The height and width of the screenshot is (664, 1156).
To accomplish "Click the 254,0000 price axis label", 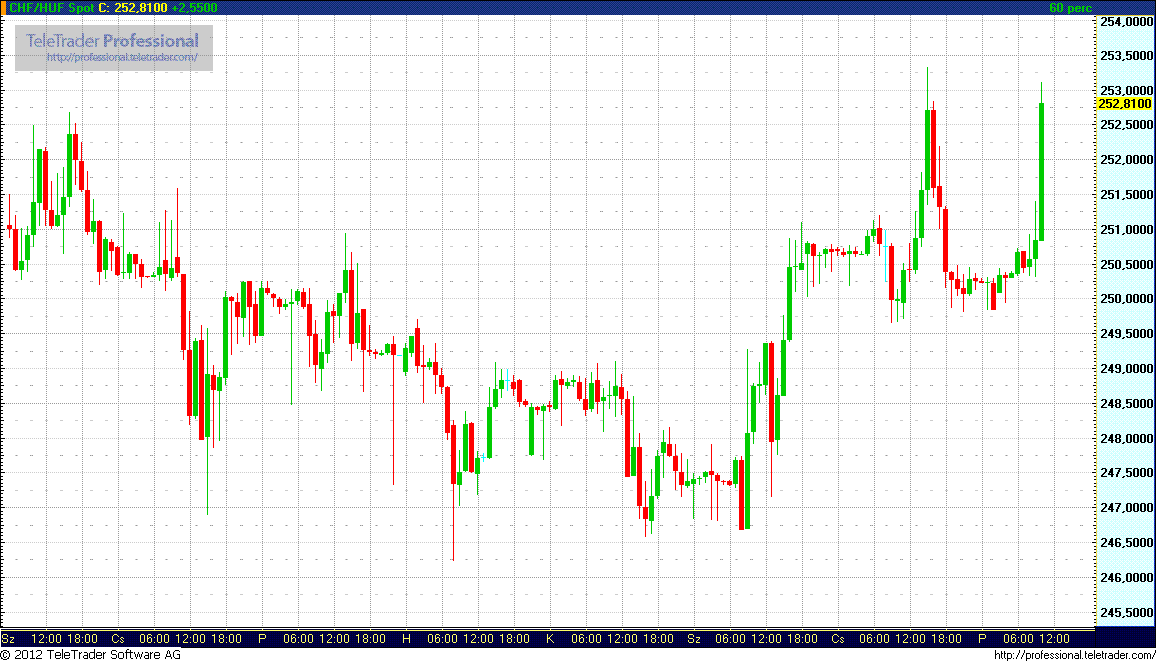I will click(1126, 21).
